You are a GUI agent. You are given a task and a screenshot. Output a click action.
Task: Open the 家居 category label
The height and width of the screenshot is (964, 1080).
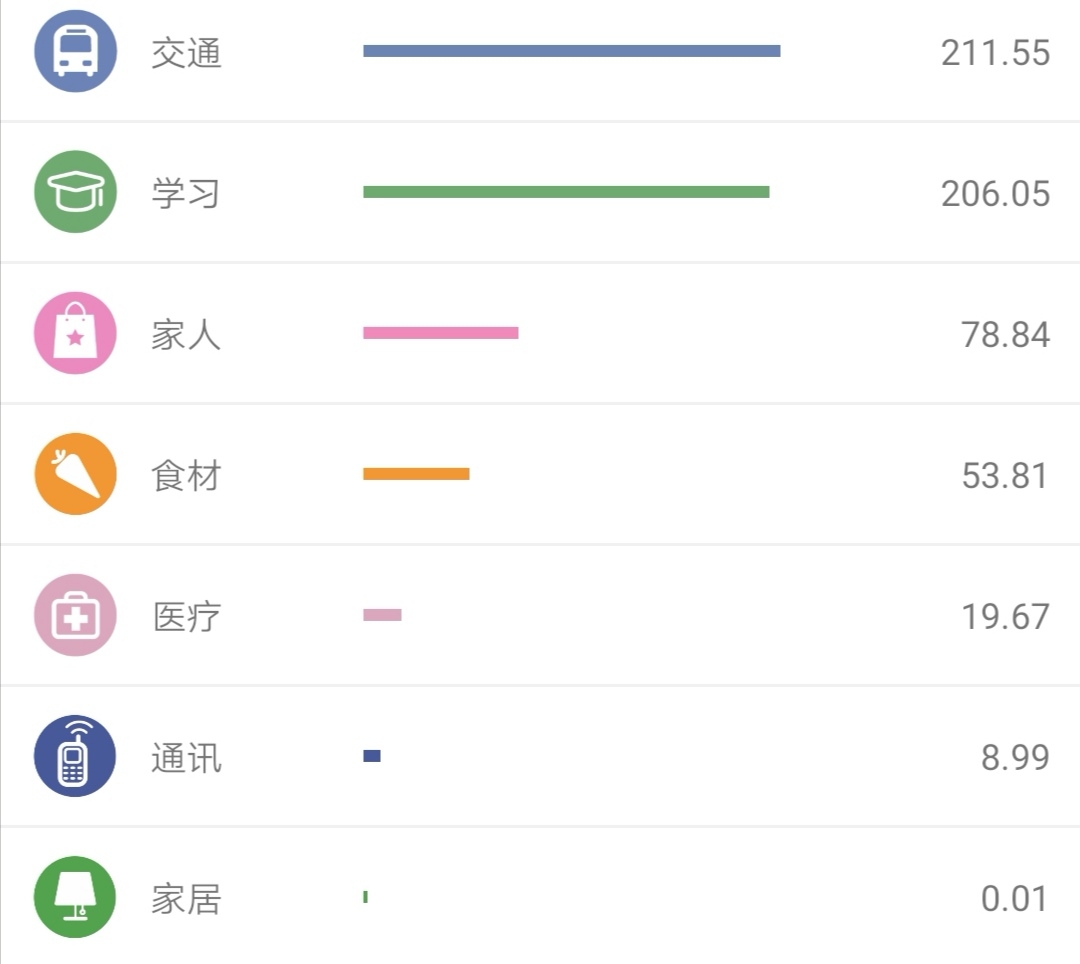187,899
